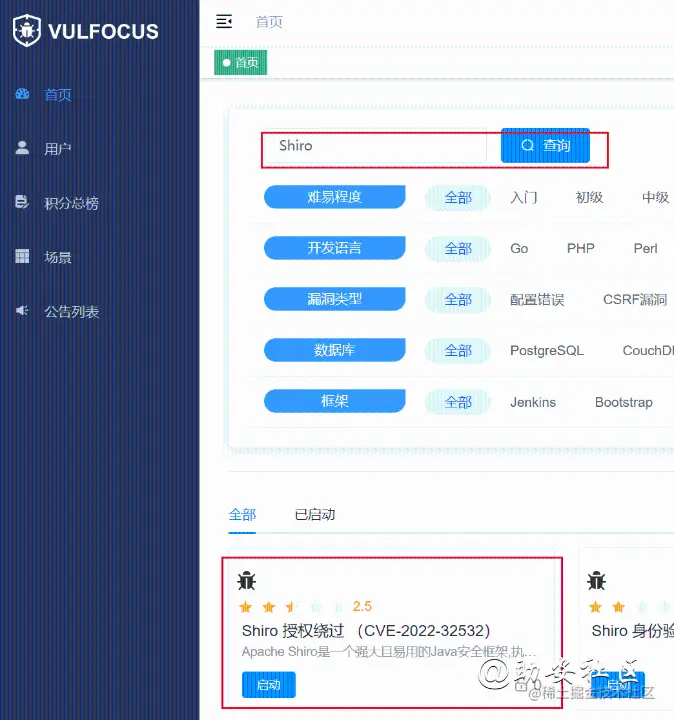
Task: Click the person icon beside 用户
Action: click(22, 147)
